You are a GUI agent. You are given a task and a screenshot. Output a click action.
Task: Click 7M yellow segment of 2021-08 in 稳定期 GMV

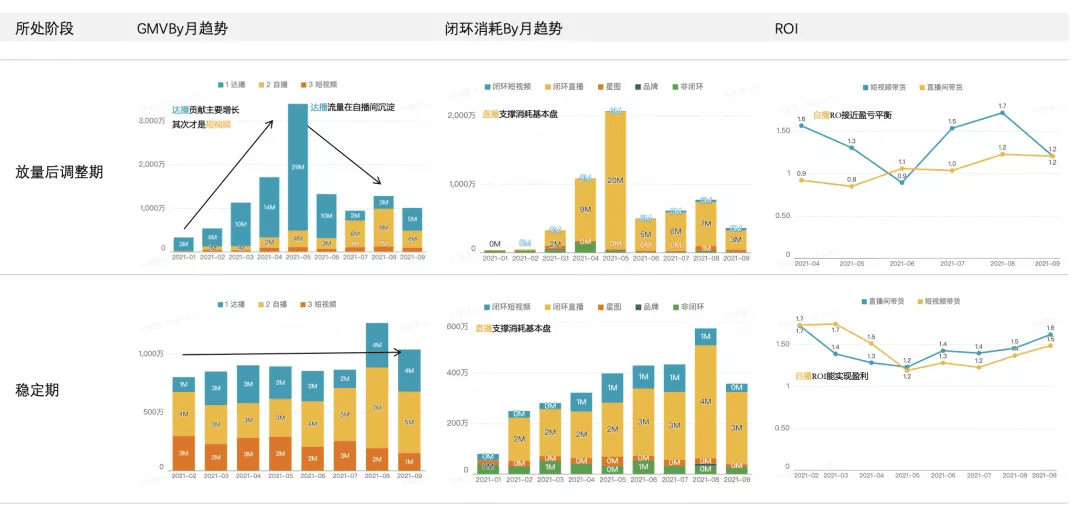pos(377,408)
